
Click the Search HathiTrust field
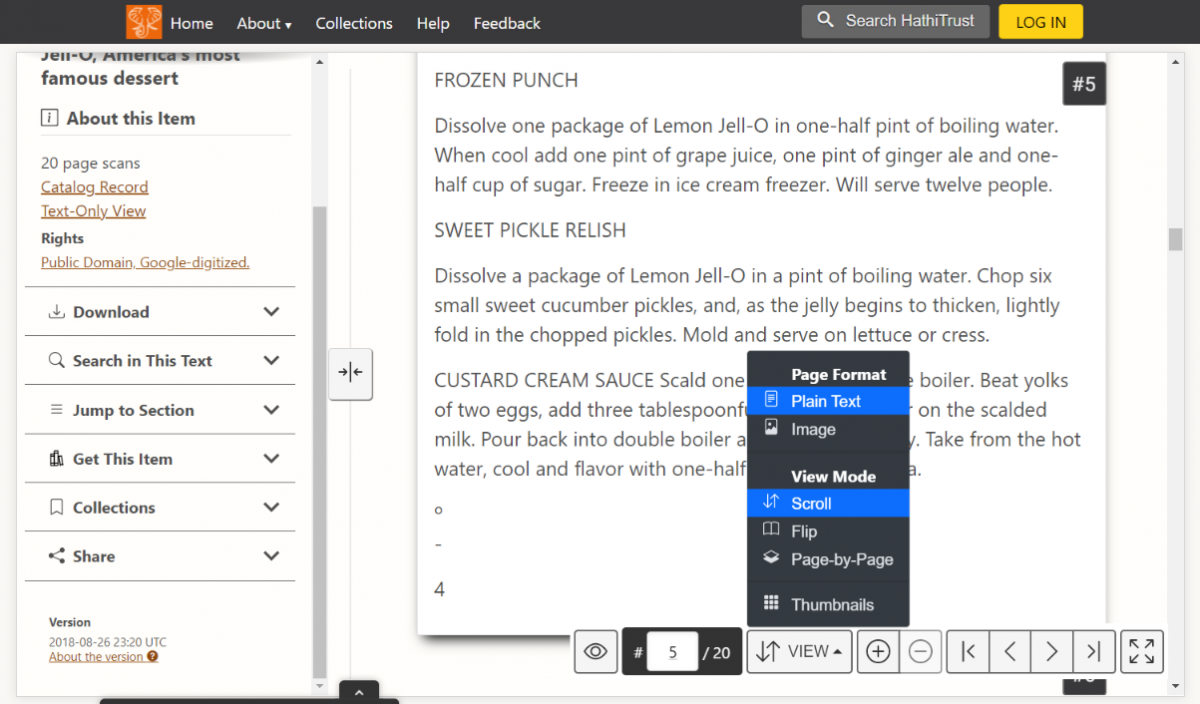click(x=896, y=21)
